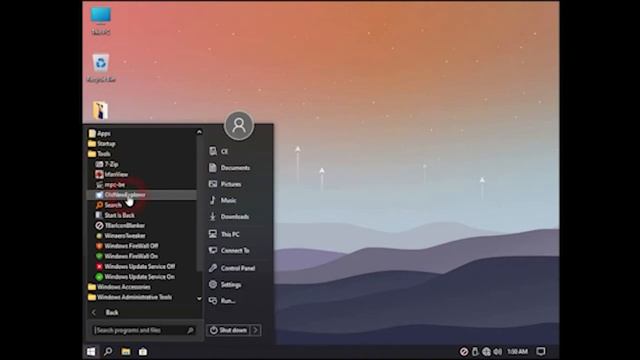The image size is (640, 360).
Task: Run Windows Update Service On shortcut
Action: tap(135, 276)
